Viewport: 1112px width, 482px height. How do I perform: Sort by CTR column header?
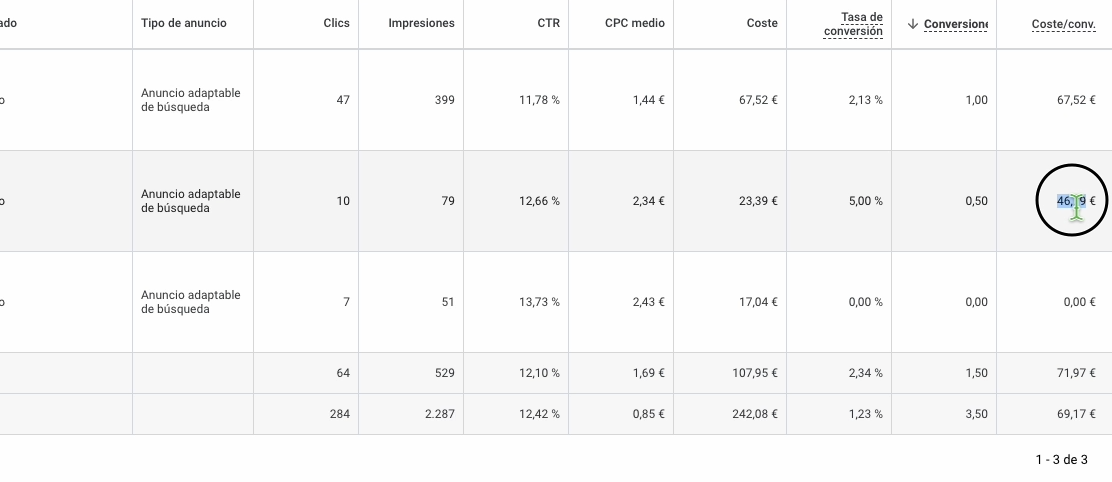548,23
